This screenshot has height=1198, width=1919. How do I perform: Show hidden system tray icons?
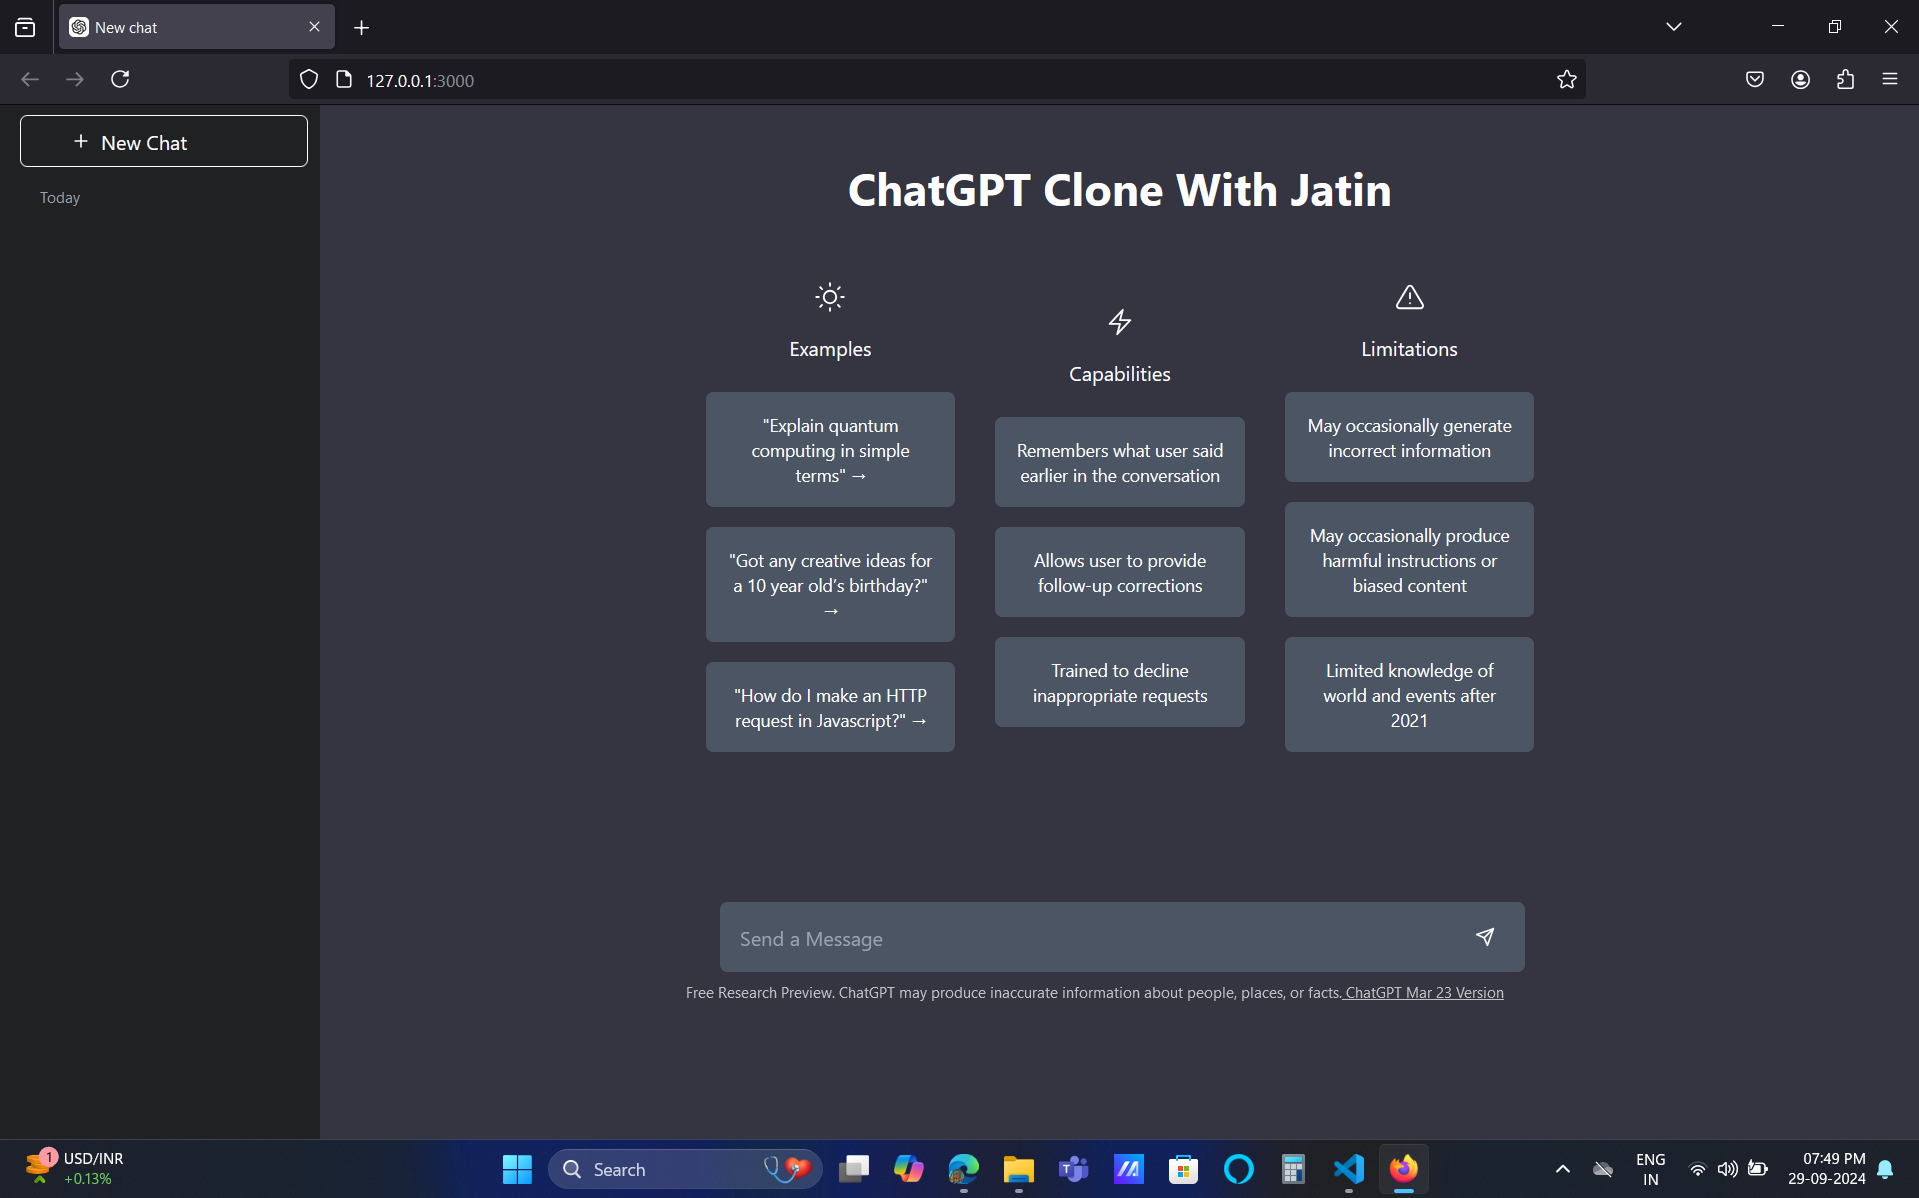[1562, 1168]
